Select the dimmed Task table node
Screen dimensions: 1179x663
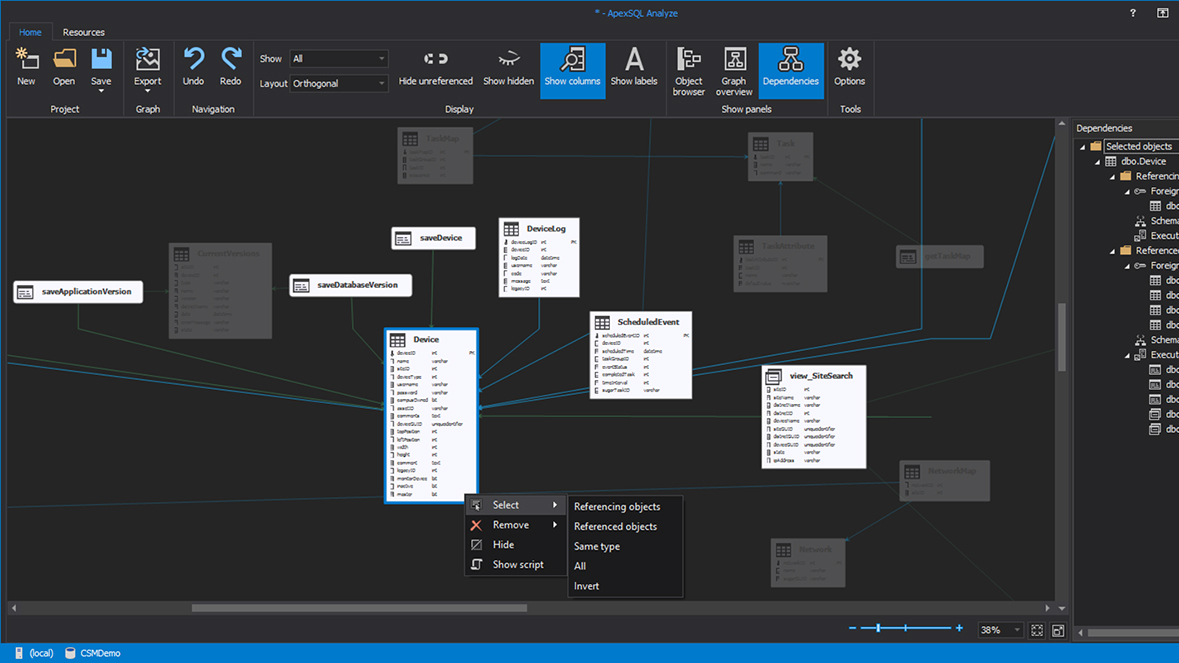click(780, 156)
